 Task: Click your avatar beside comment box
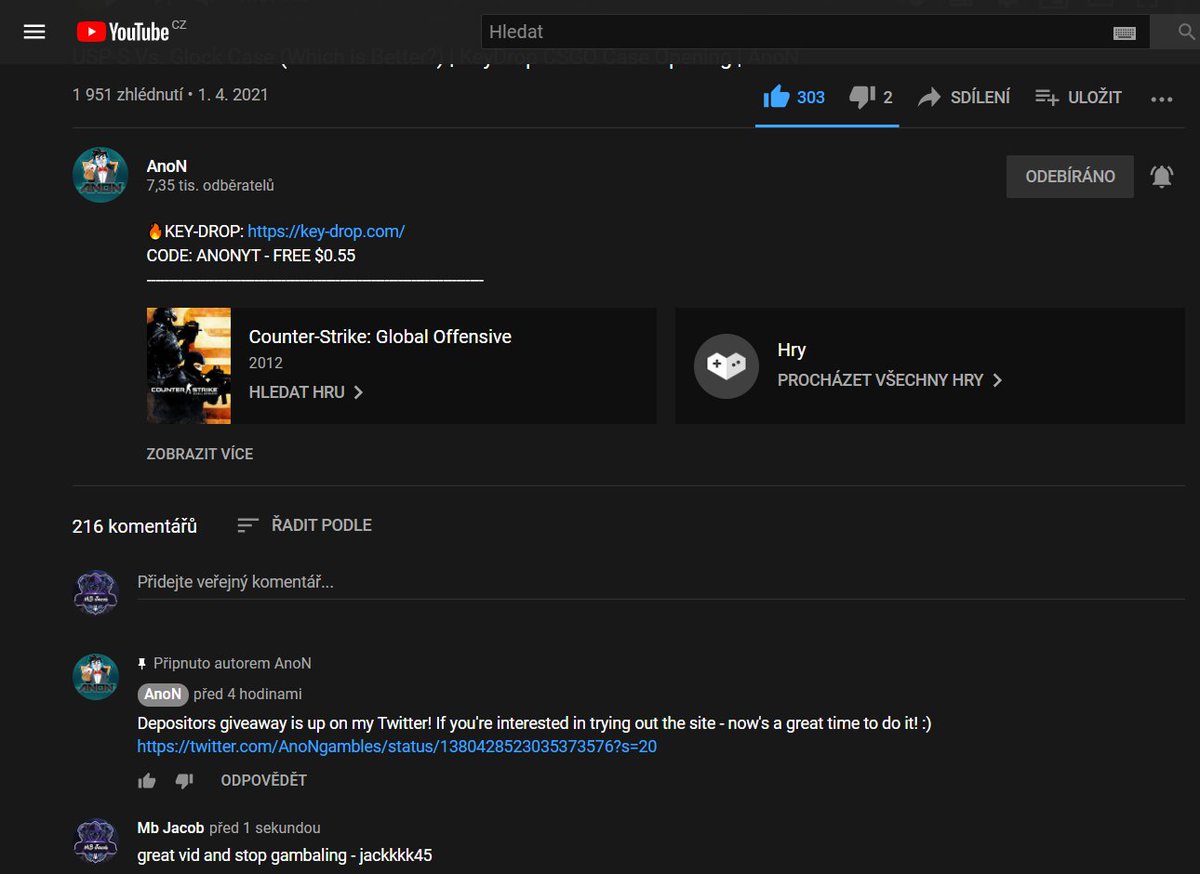pos(96,592)
